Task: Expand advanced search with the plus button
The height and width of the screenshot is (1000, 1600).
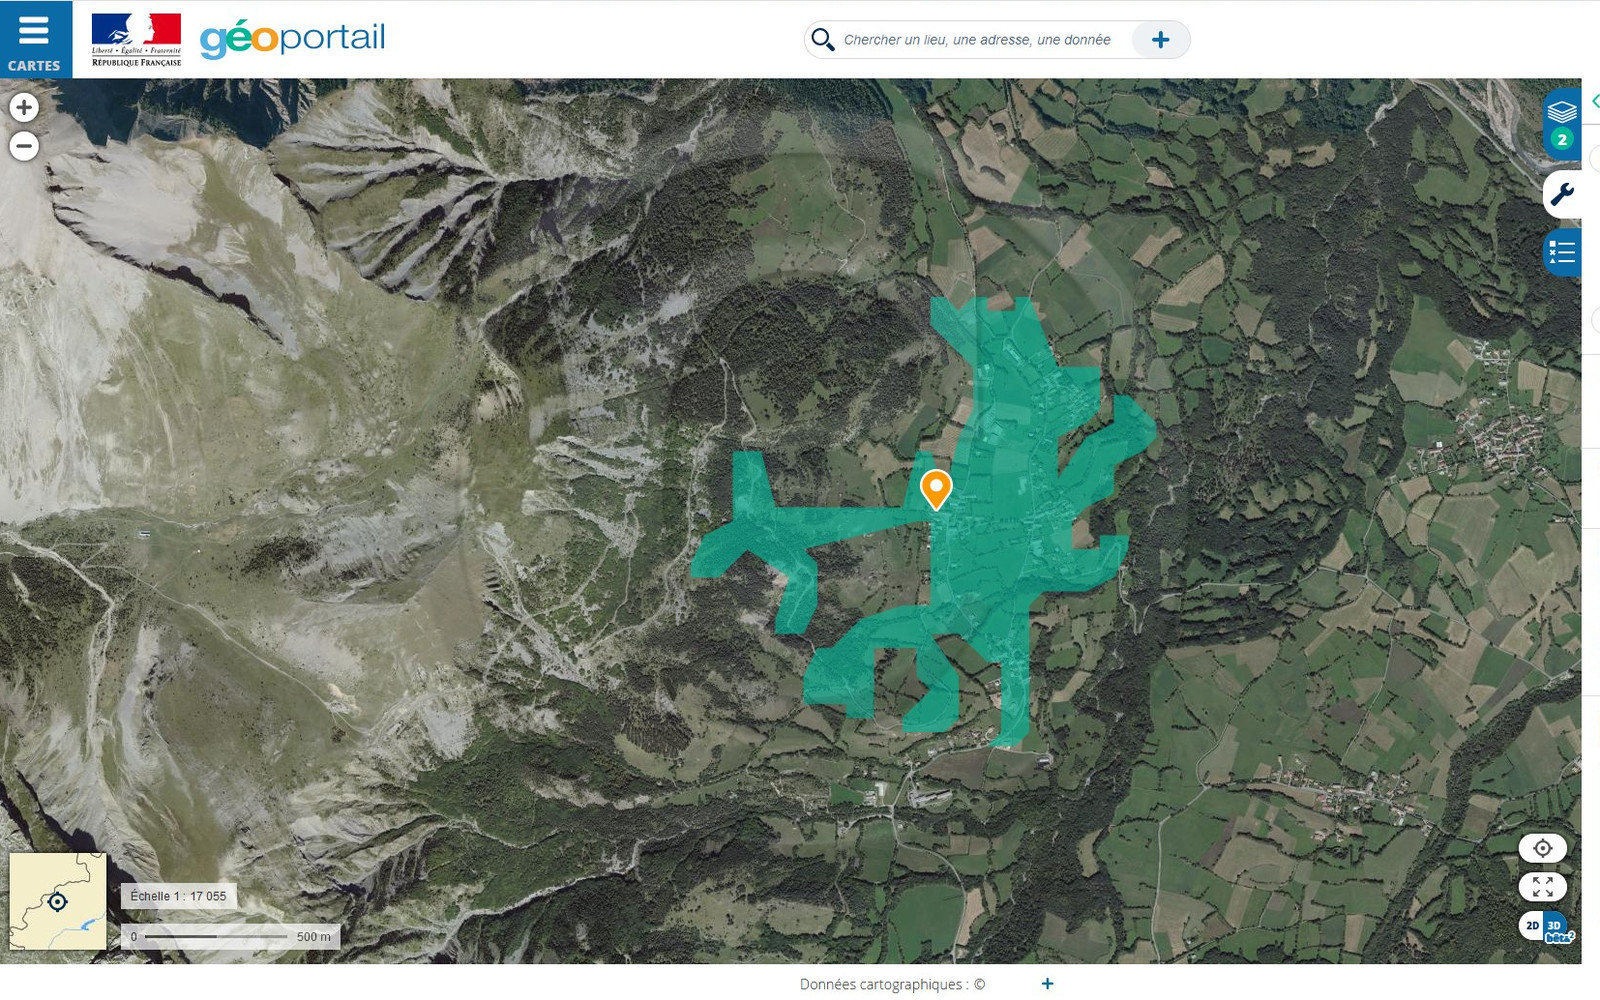Action: click(x=1160, y=40)
